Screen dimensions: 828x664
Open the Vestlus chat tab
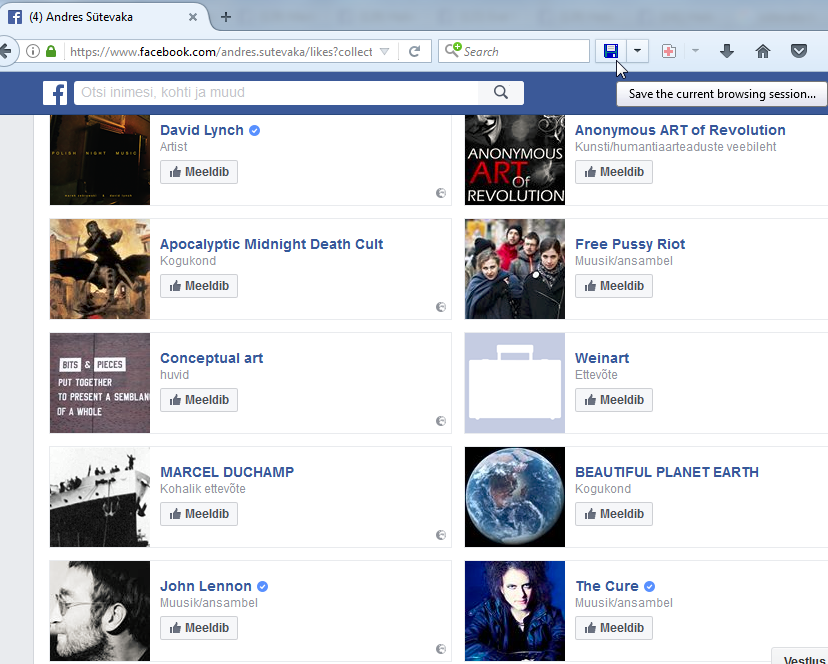[800, 657]
